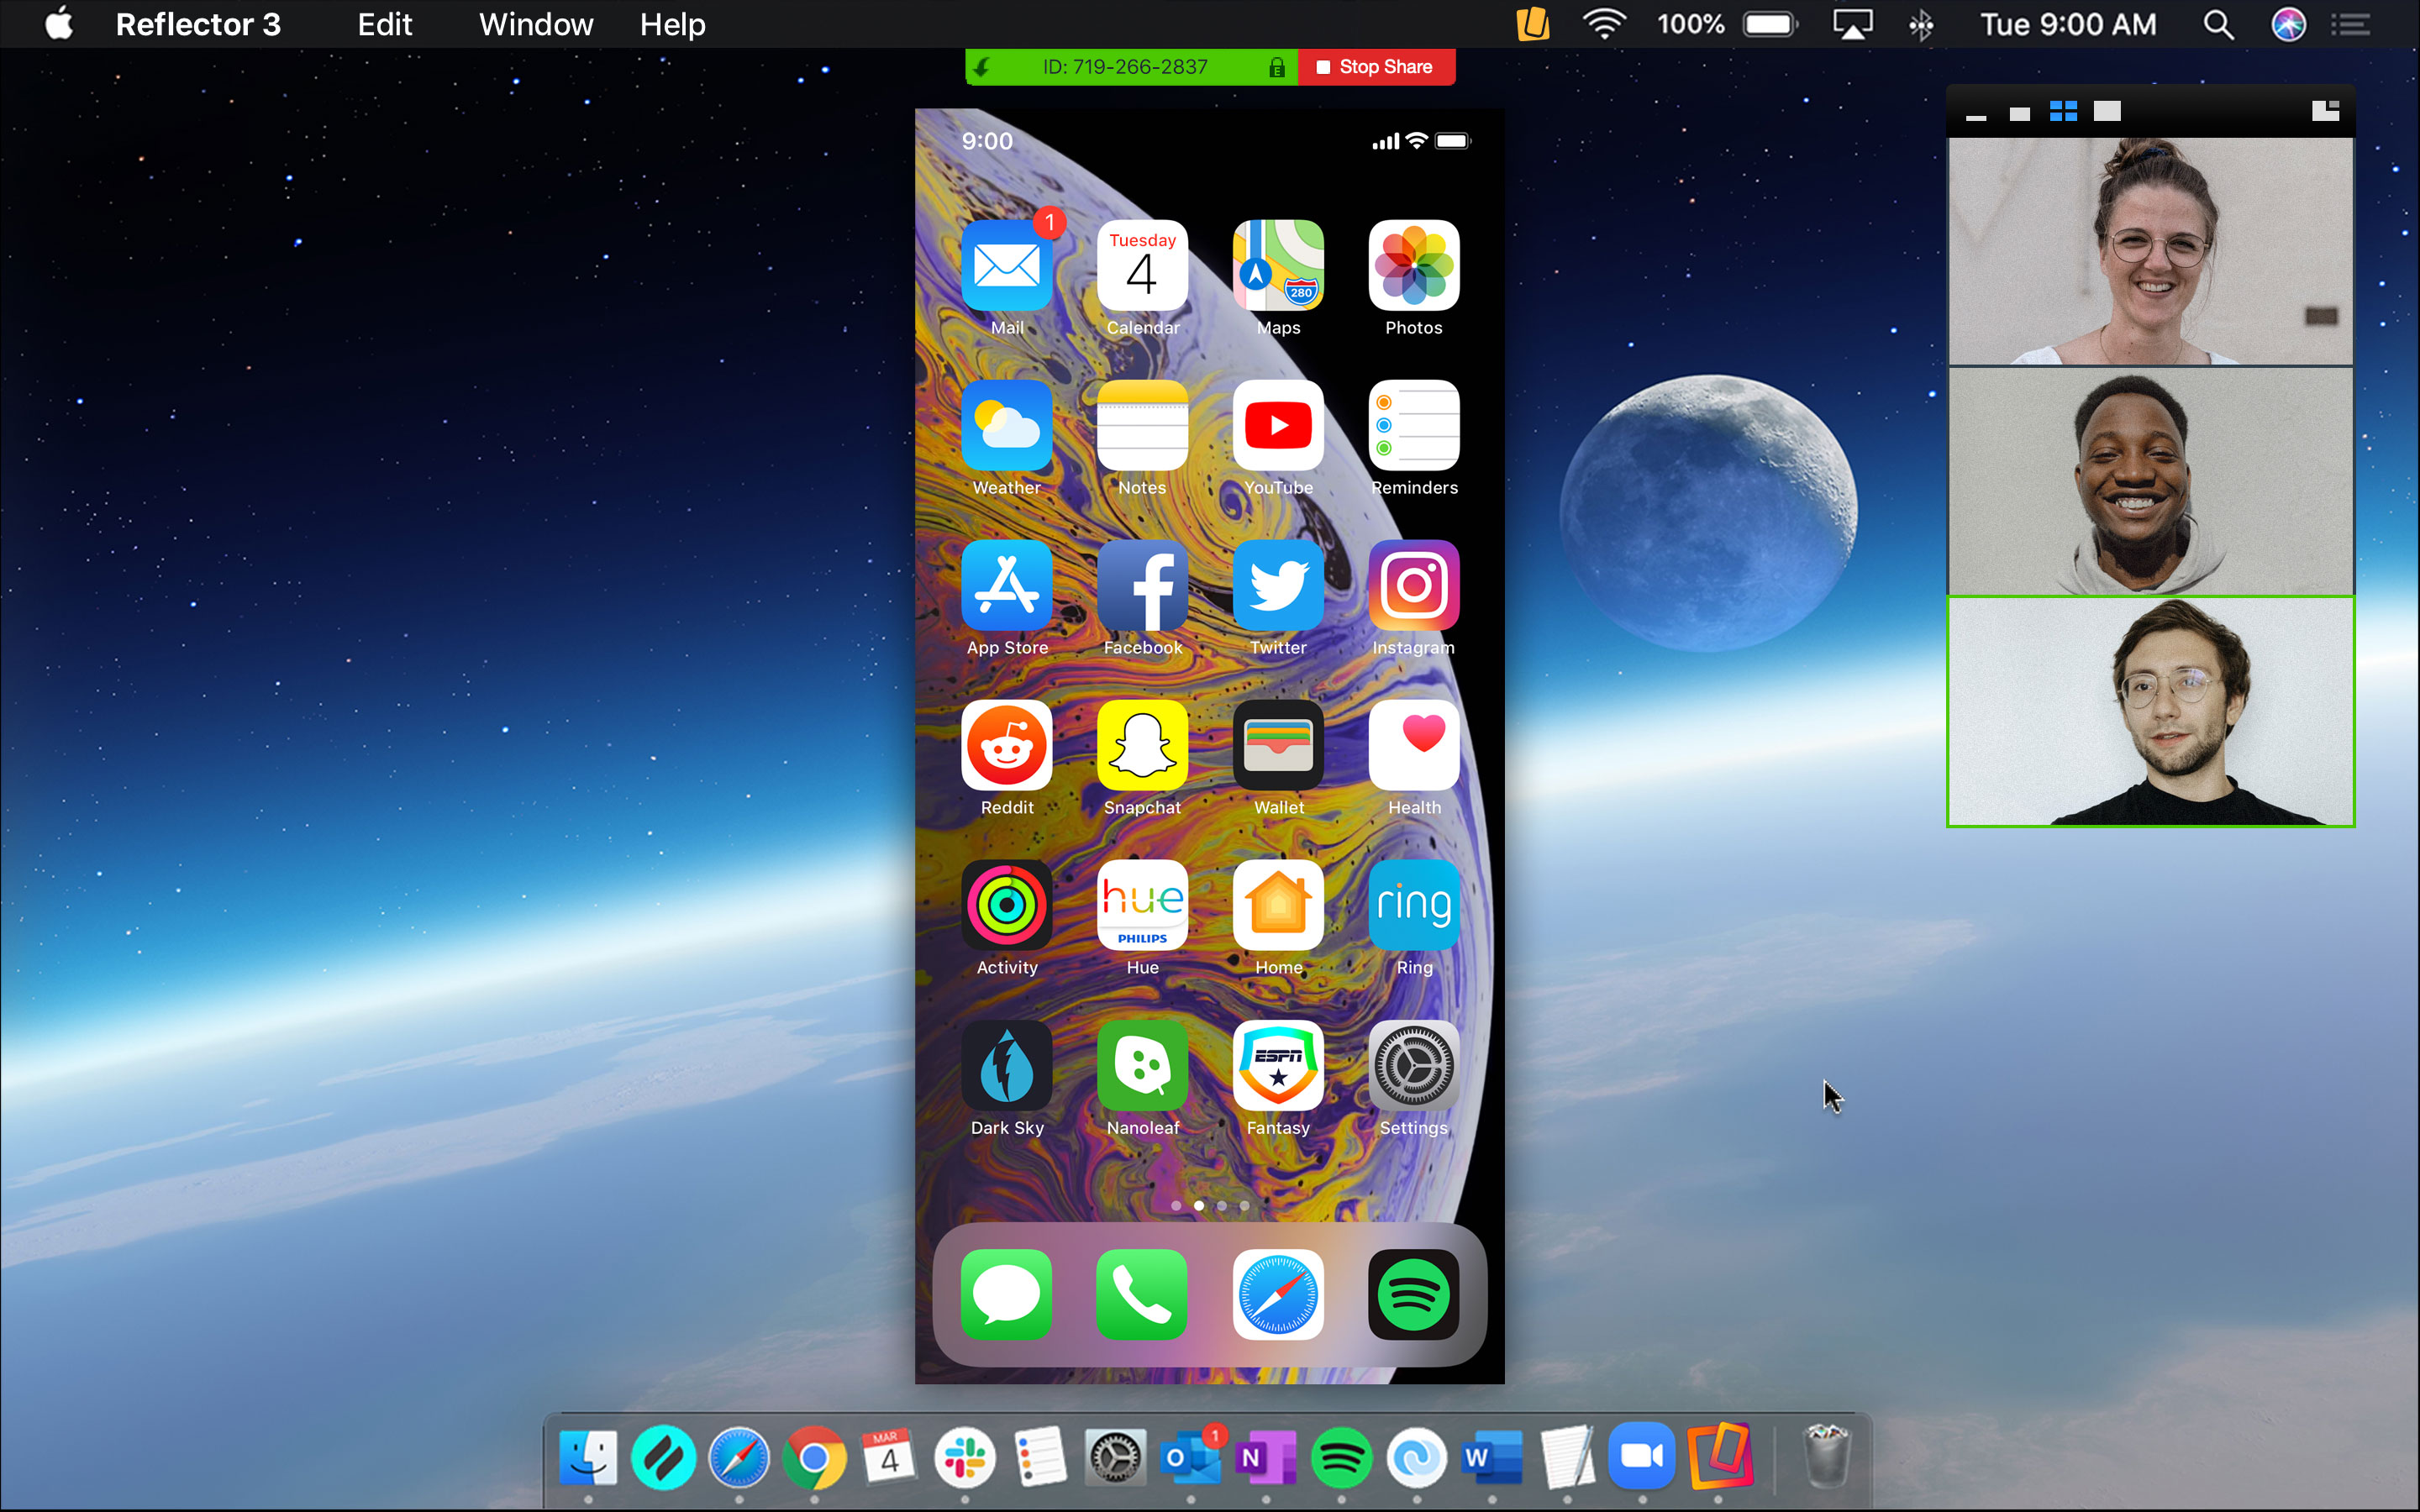2420x1512 pixels.
Task: Launch Spotify in the iPhone dock
Action: (1414, 1295)
